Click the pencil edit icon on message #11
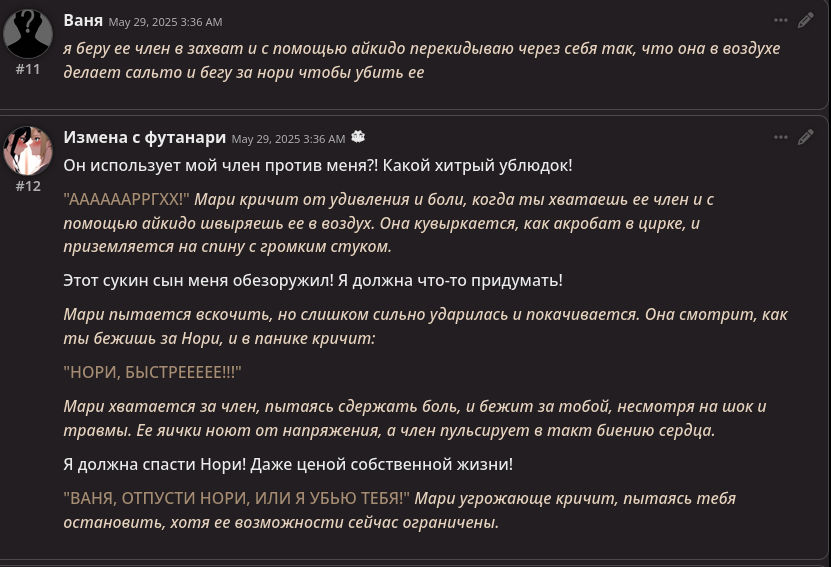This screenshot has height=567, width=831. (806, 20)
